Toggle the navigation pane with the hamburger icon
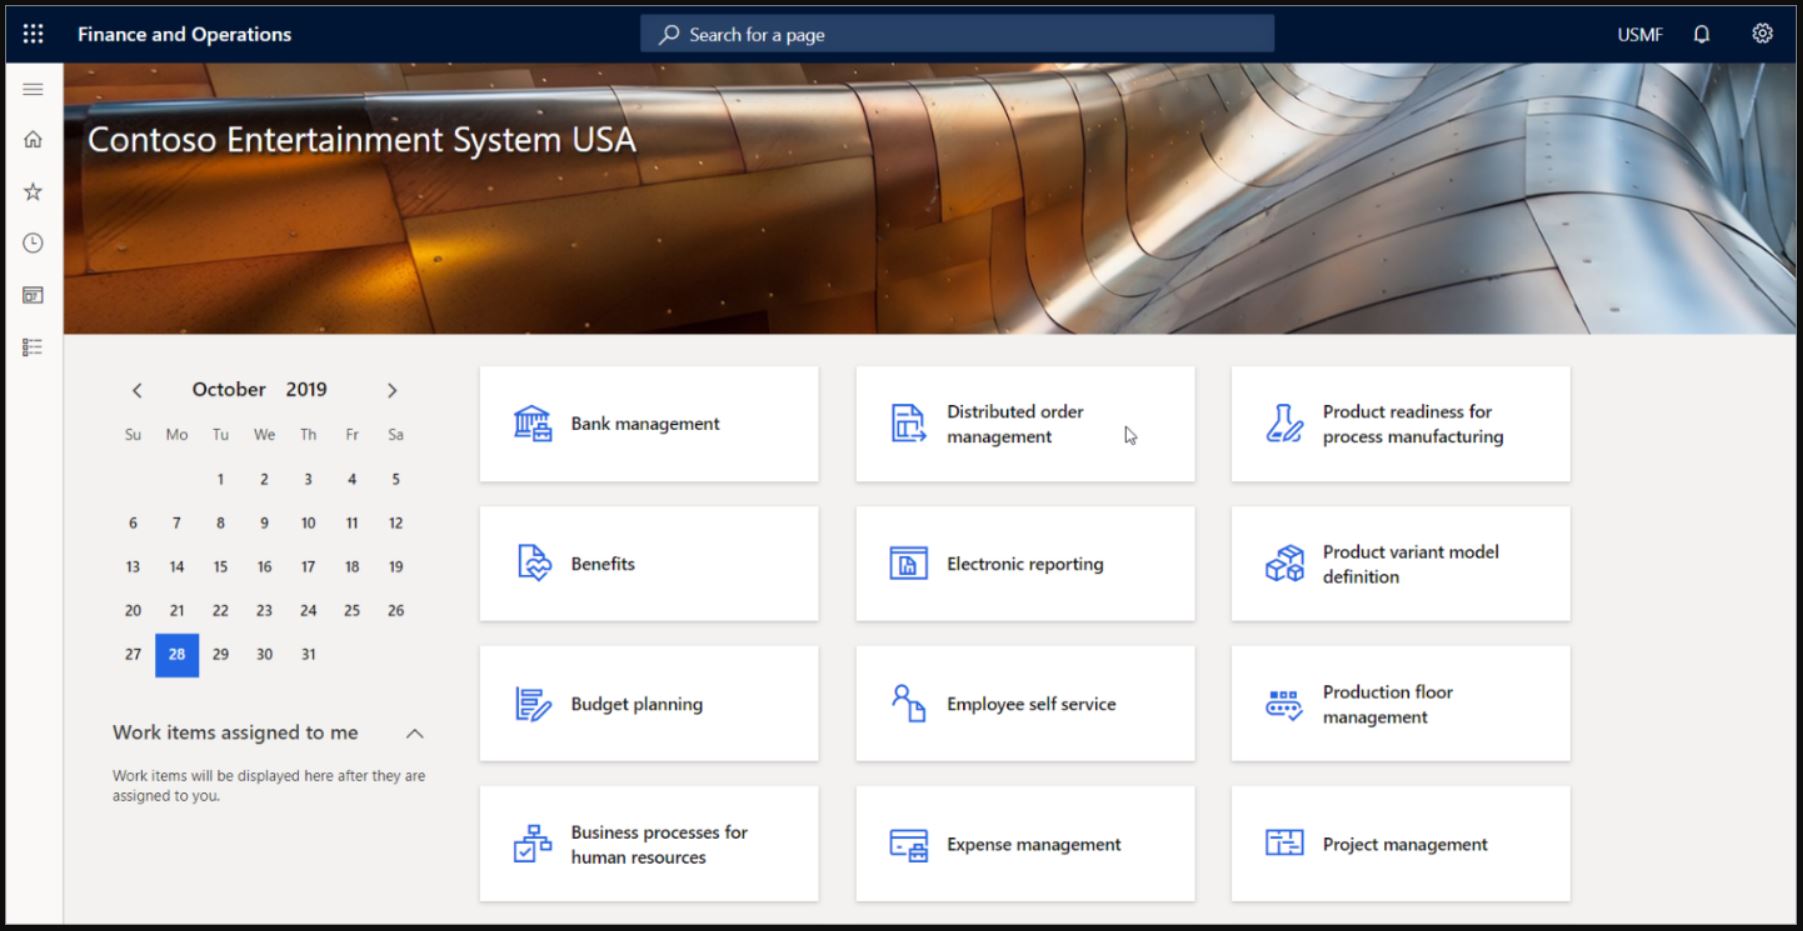 click(33, 89)
